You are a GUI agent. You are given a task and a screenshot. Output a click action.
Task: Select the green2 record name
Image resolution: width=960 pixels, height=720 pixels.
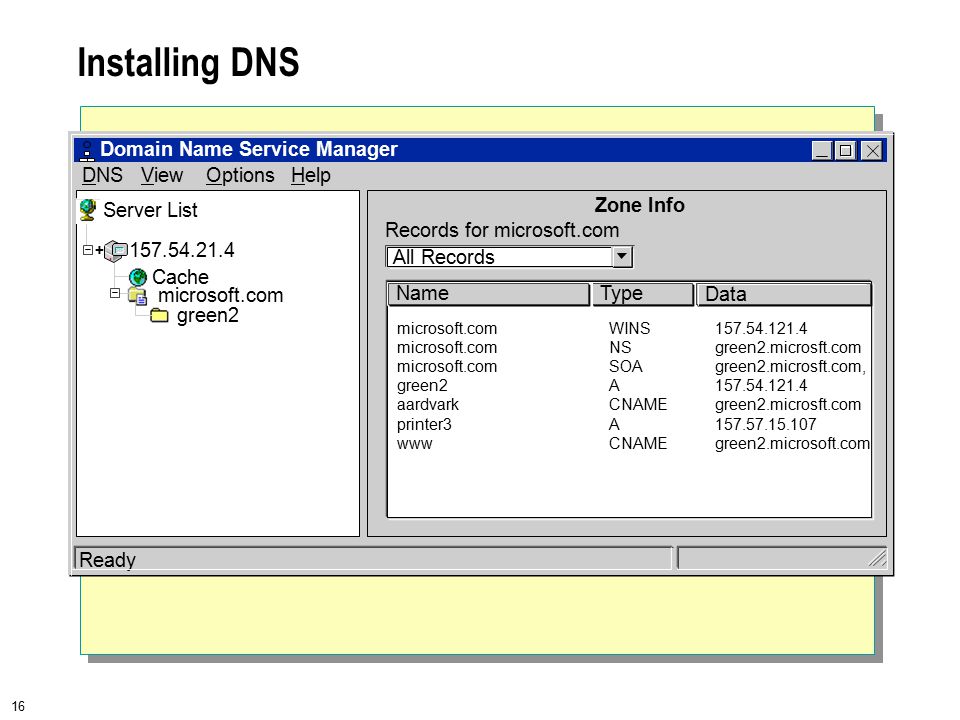tap(422, 386)
